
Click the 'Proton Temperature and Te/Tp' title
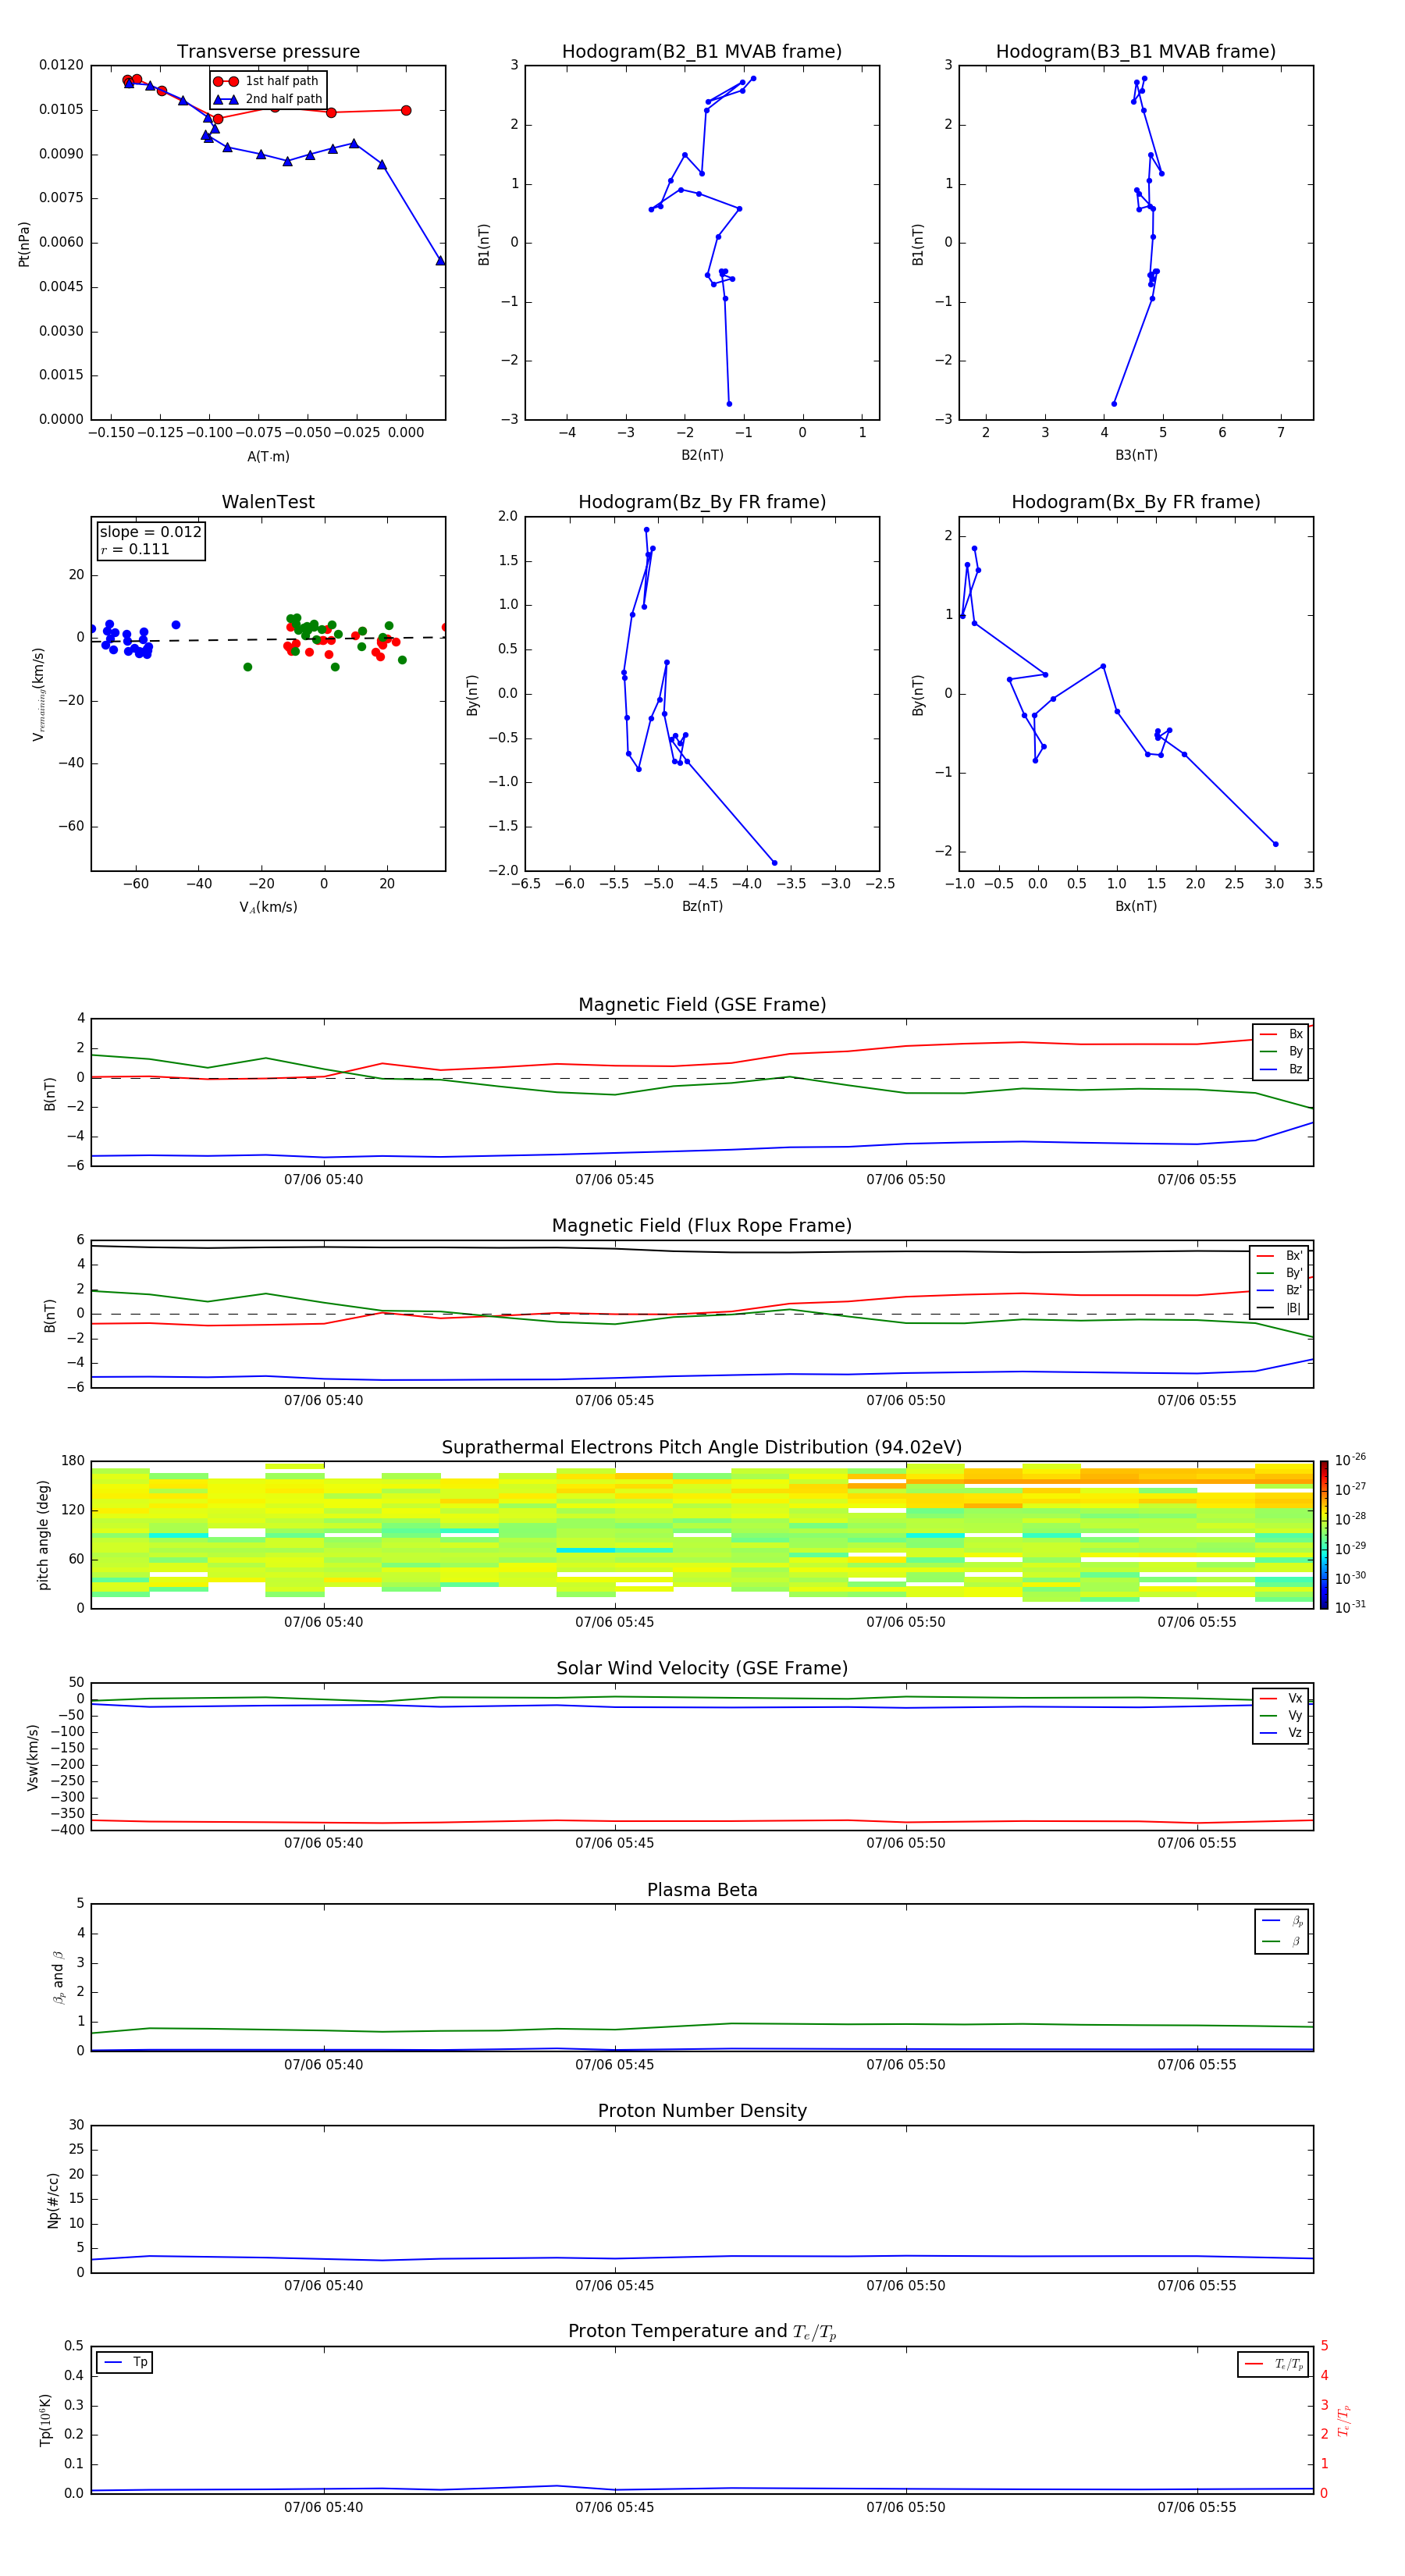coord(702,2332)
